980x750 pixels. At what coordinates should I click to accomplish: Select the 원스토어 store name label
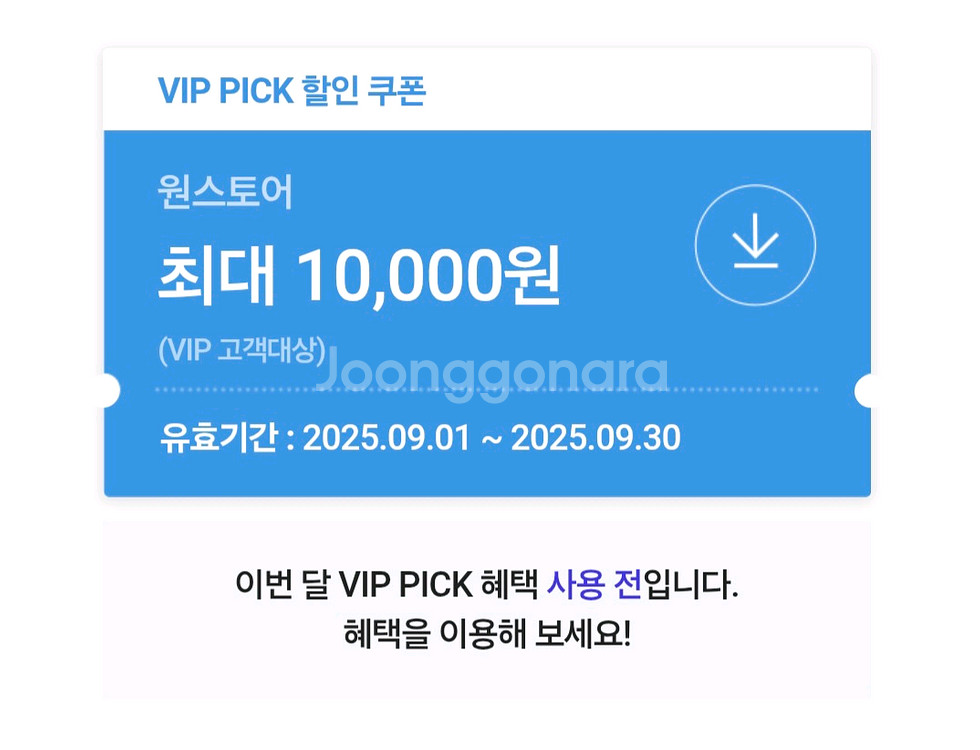point(225,192)
